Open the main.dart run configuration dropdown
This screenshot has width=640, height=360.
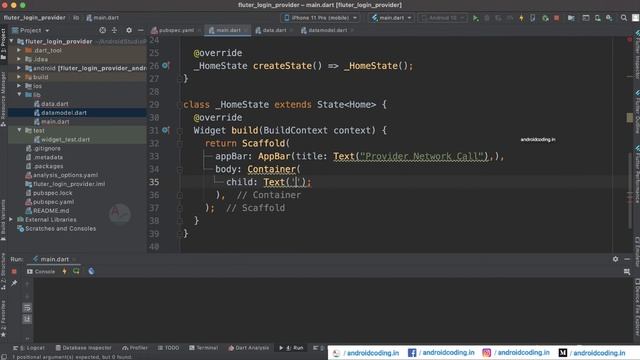click(391, 18)
